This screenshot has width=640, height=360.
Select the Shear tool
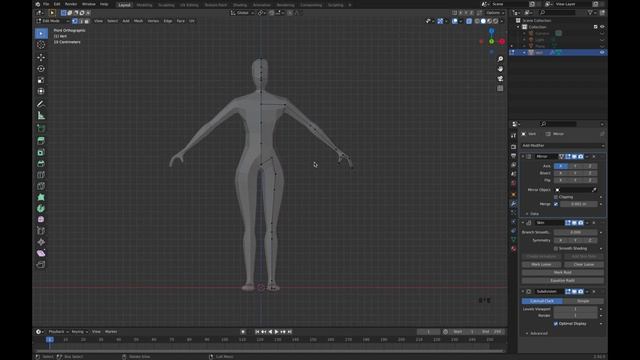tap(41, 253)
